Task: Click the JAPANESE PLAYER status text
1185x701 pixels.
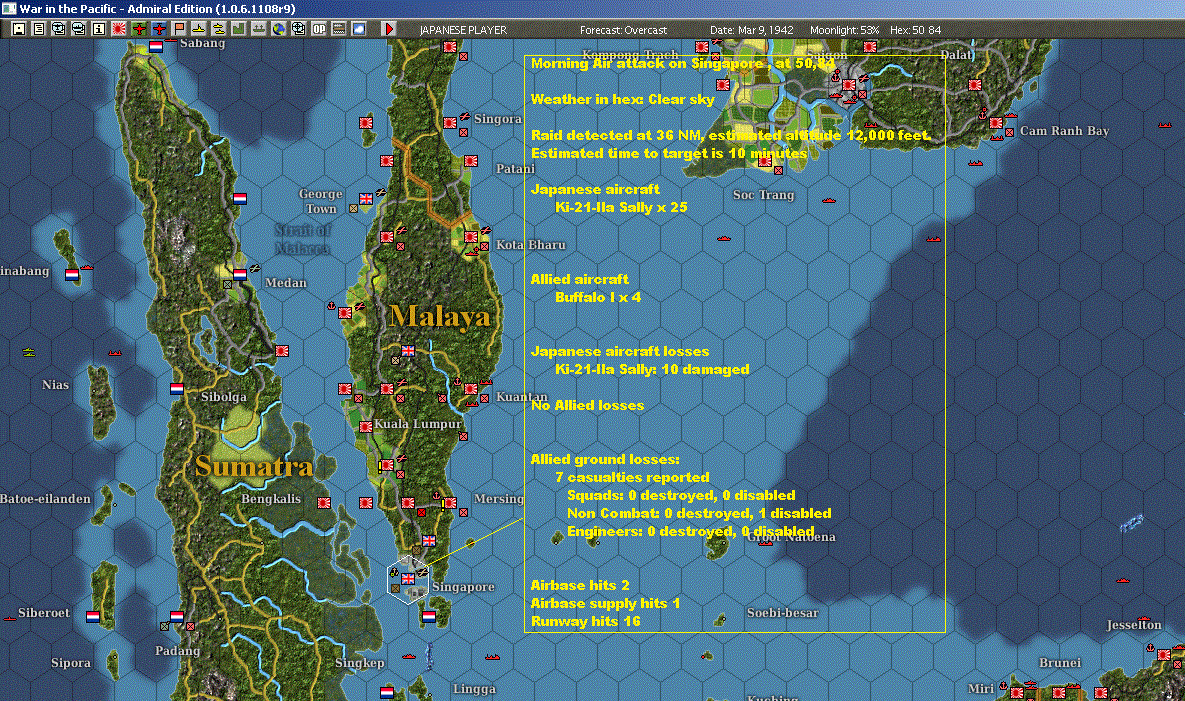Action: pos(463,30)
